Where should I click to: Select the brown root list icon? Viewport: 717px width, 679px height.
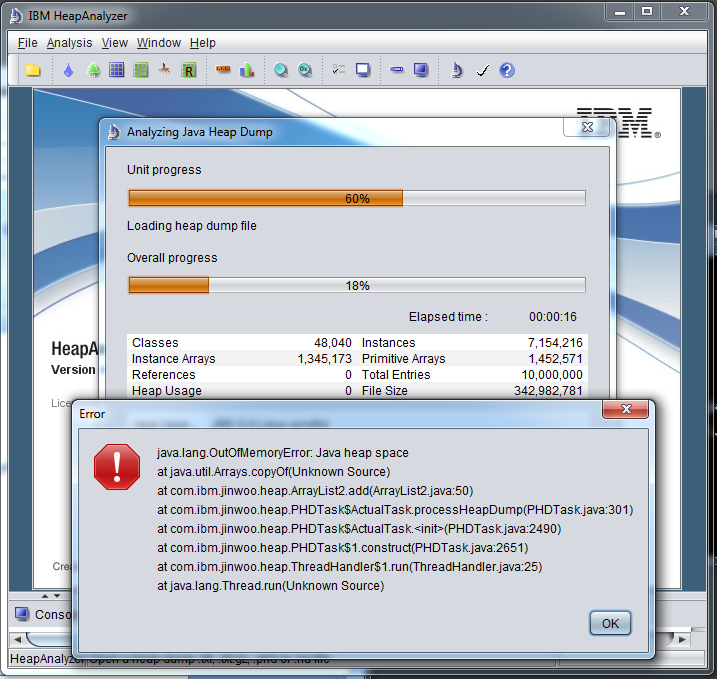point(164,70)
